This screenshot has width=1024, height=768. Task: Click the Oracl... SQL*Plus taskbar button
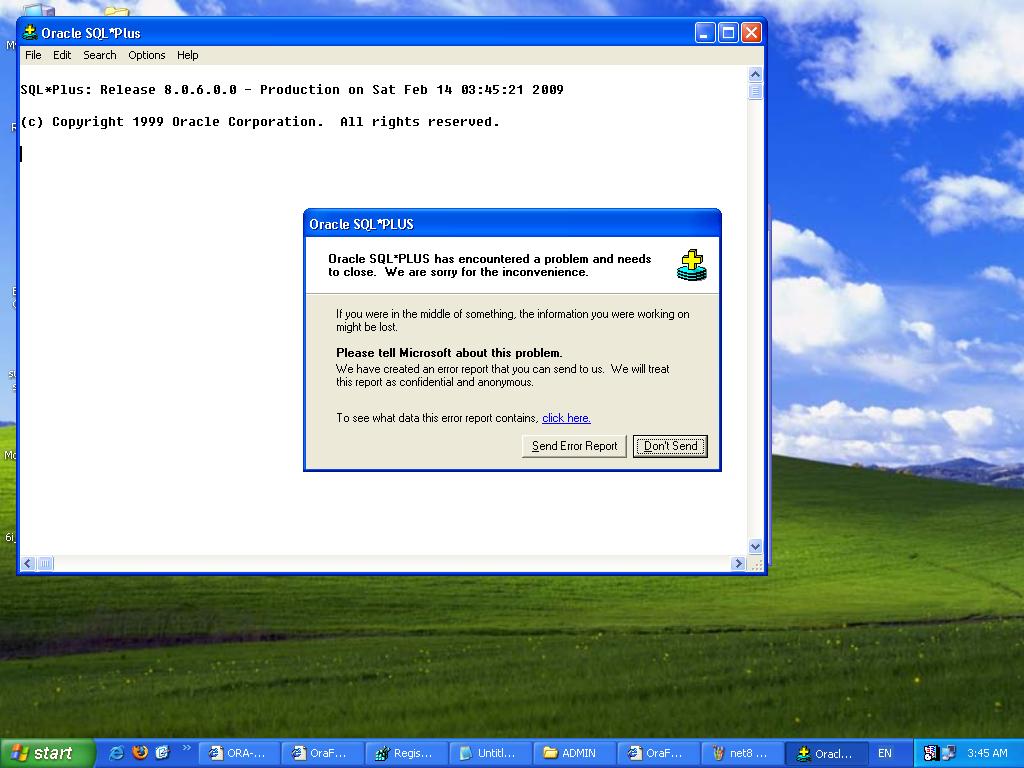pyautogui.click(x=825, y=753)
